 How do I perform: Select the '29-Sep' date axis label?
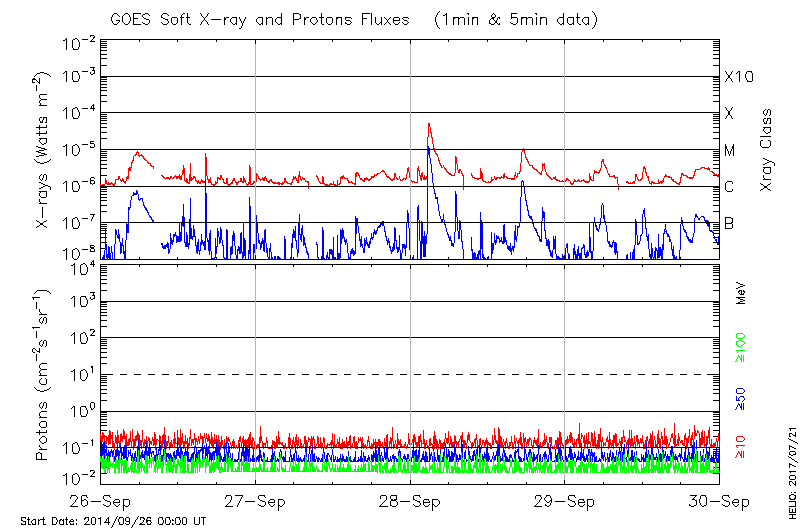(x=565, y=500)
